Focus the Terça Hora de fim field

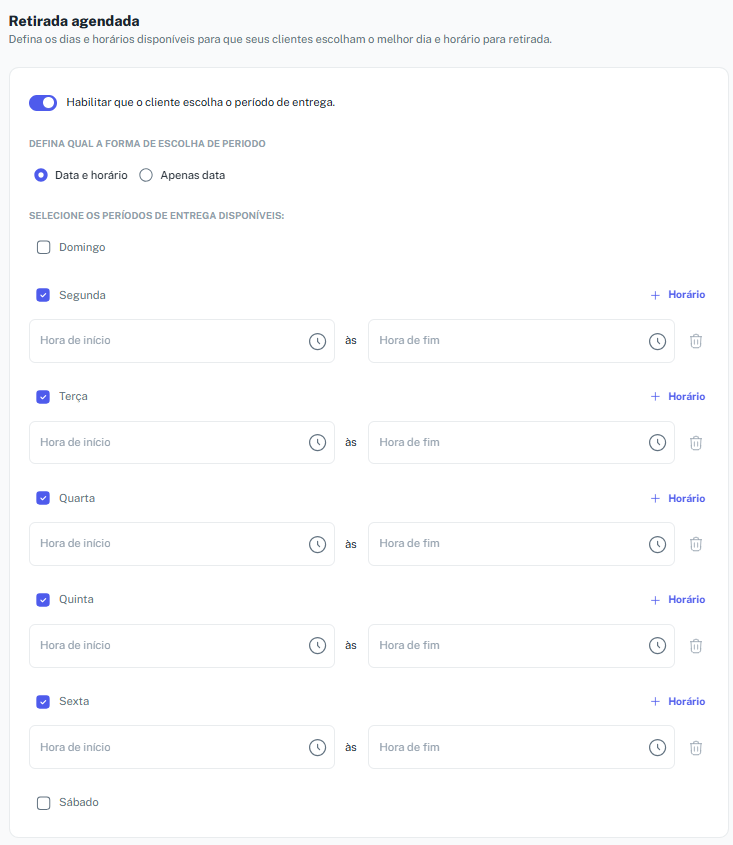point(521,442)
